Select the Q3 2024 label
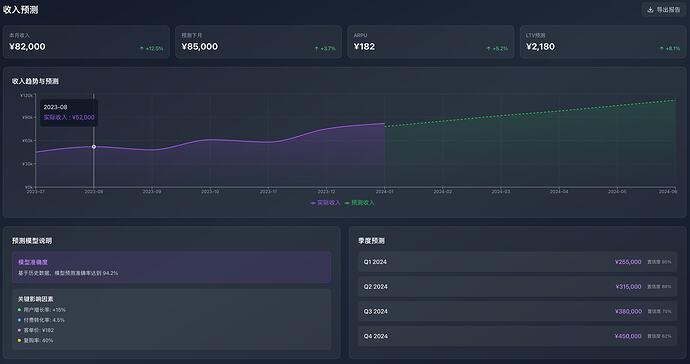690x364 pixels. [375, 312]
